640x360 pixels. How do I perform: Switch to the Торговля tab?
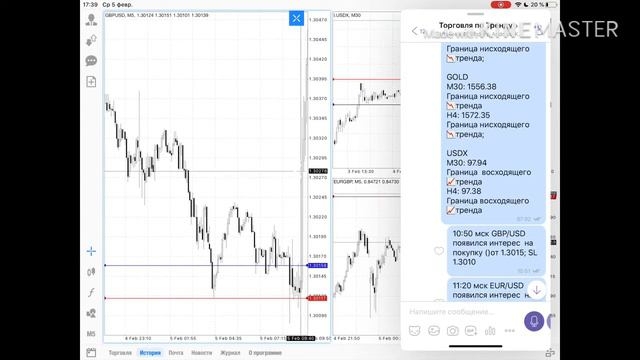120,353
